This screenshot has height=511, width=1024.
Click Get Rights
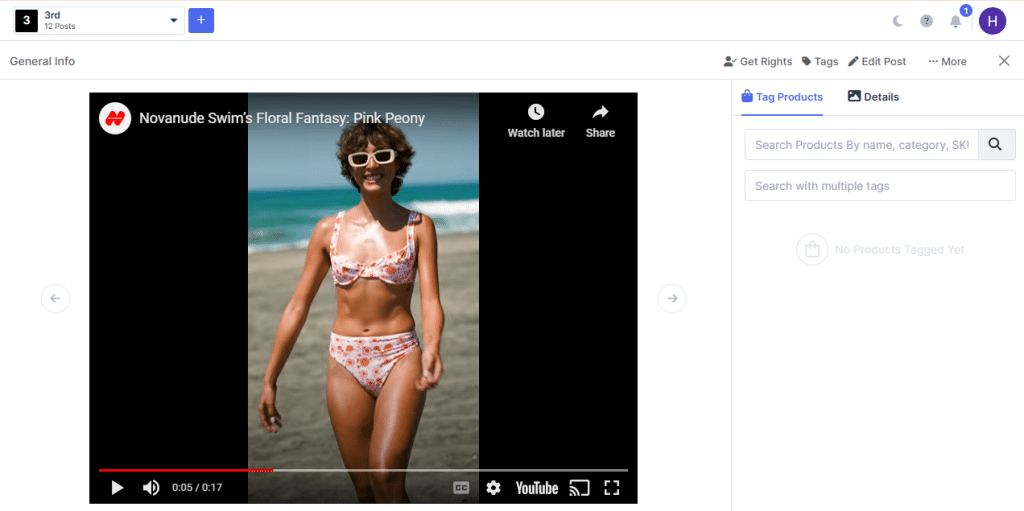(x=758, y=61)
